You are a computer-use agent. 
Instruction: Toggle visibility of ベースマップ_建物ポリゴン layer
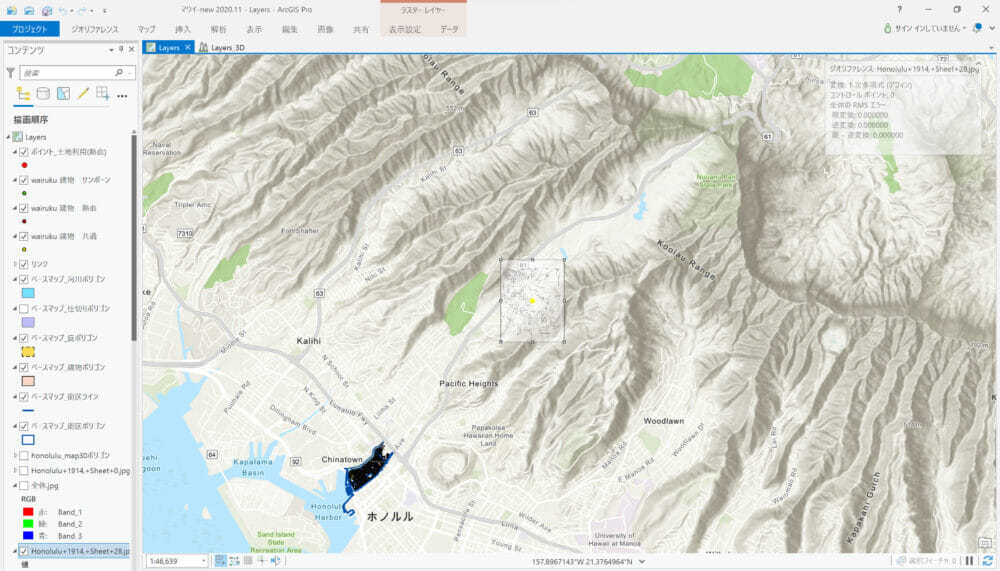tap(24, 367)
